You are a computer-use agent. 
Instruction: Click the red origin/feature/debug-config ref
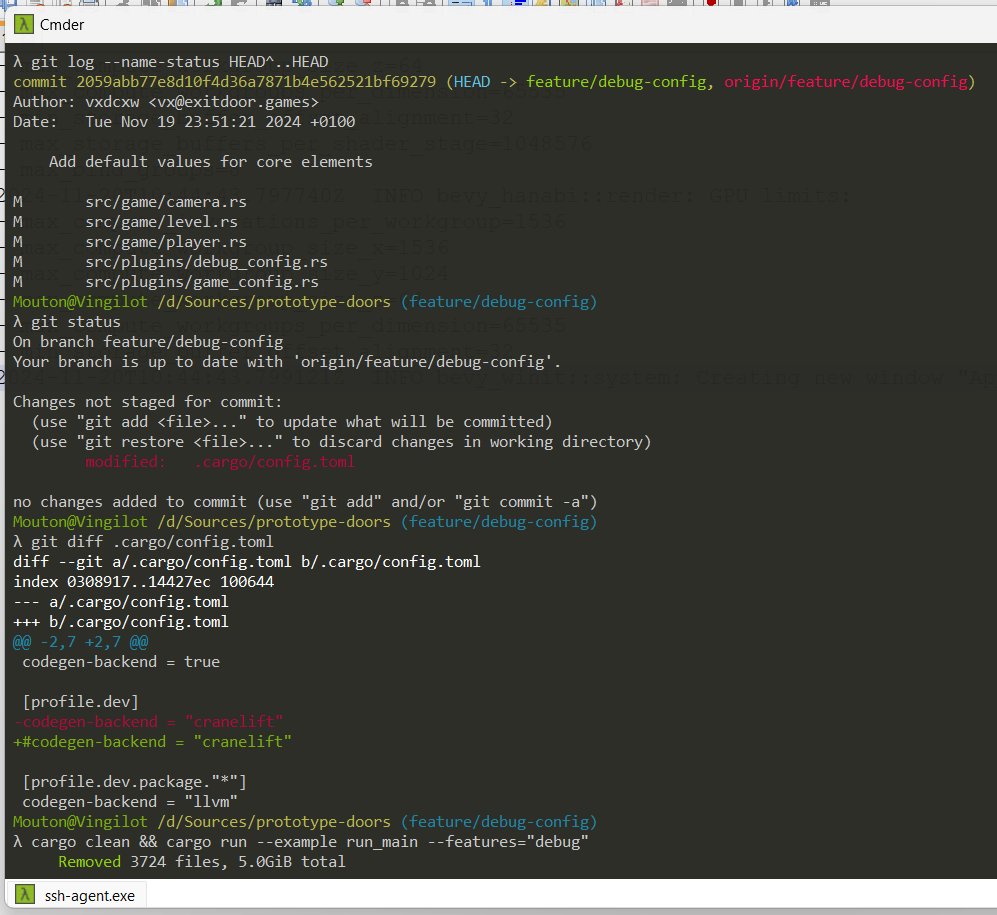click(x=846, y=82)
